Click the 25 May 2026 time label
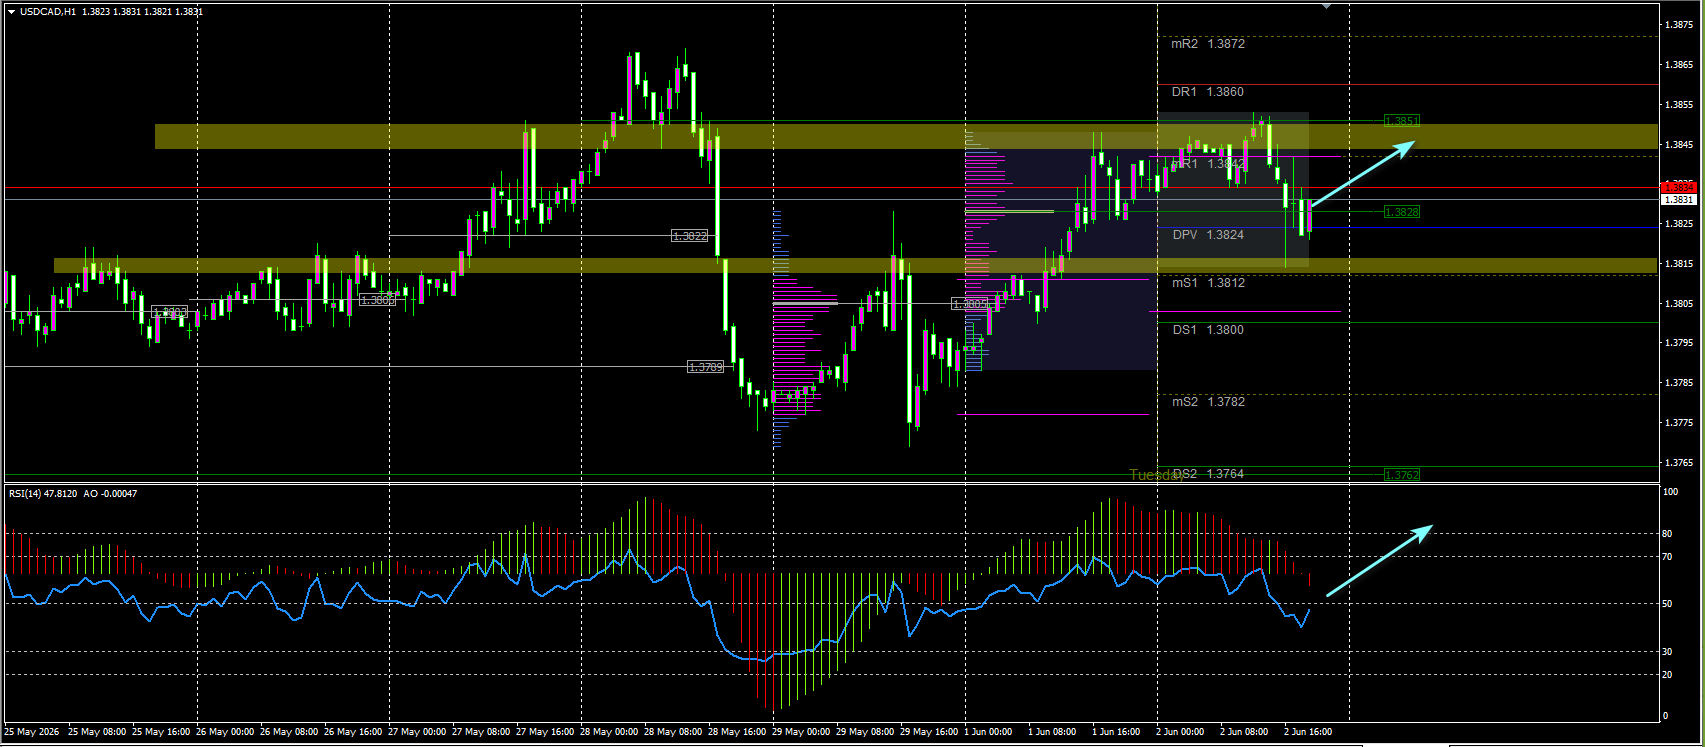Screen dimensions: 1705x747 point(31,732)
